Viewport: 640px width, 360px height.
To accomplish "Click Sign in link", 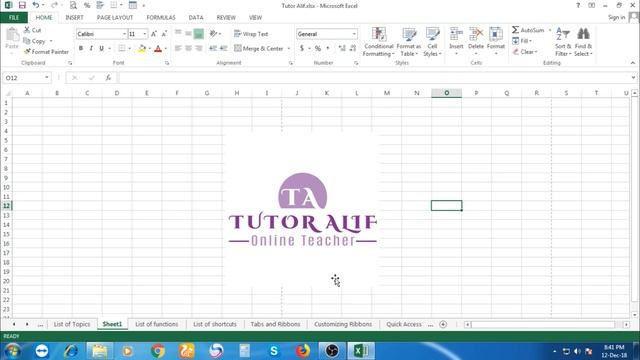I will pyautogui.click(x=616, y=17).
